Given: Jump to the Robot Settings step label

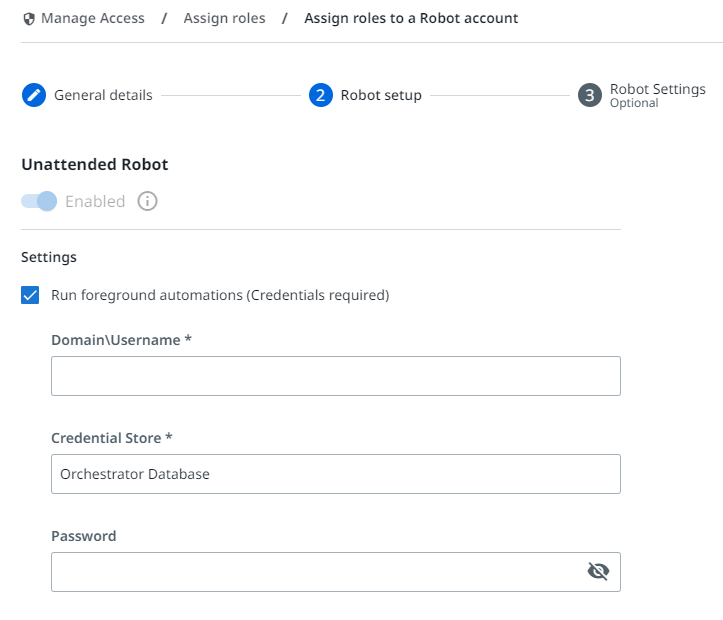Looking at the screenshot, I should [x=658, y=89].
